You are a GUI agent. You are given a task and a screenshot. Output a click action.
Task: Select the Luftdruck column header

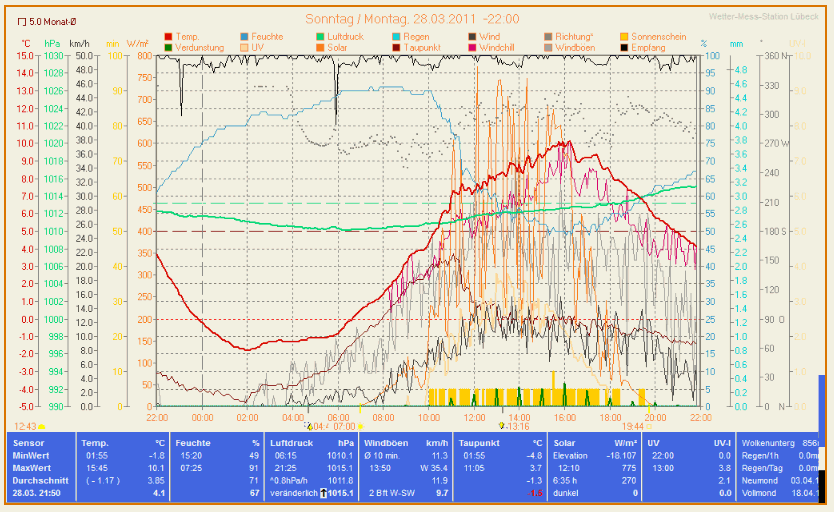point(290,442)
